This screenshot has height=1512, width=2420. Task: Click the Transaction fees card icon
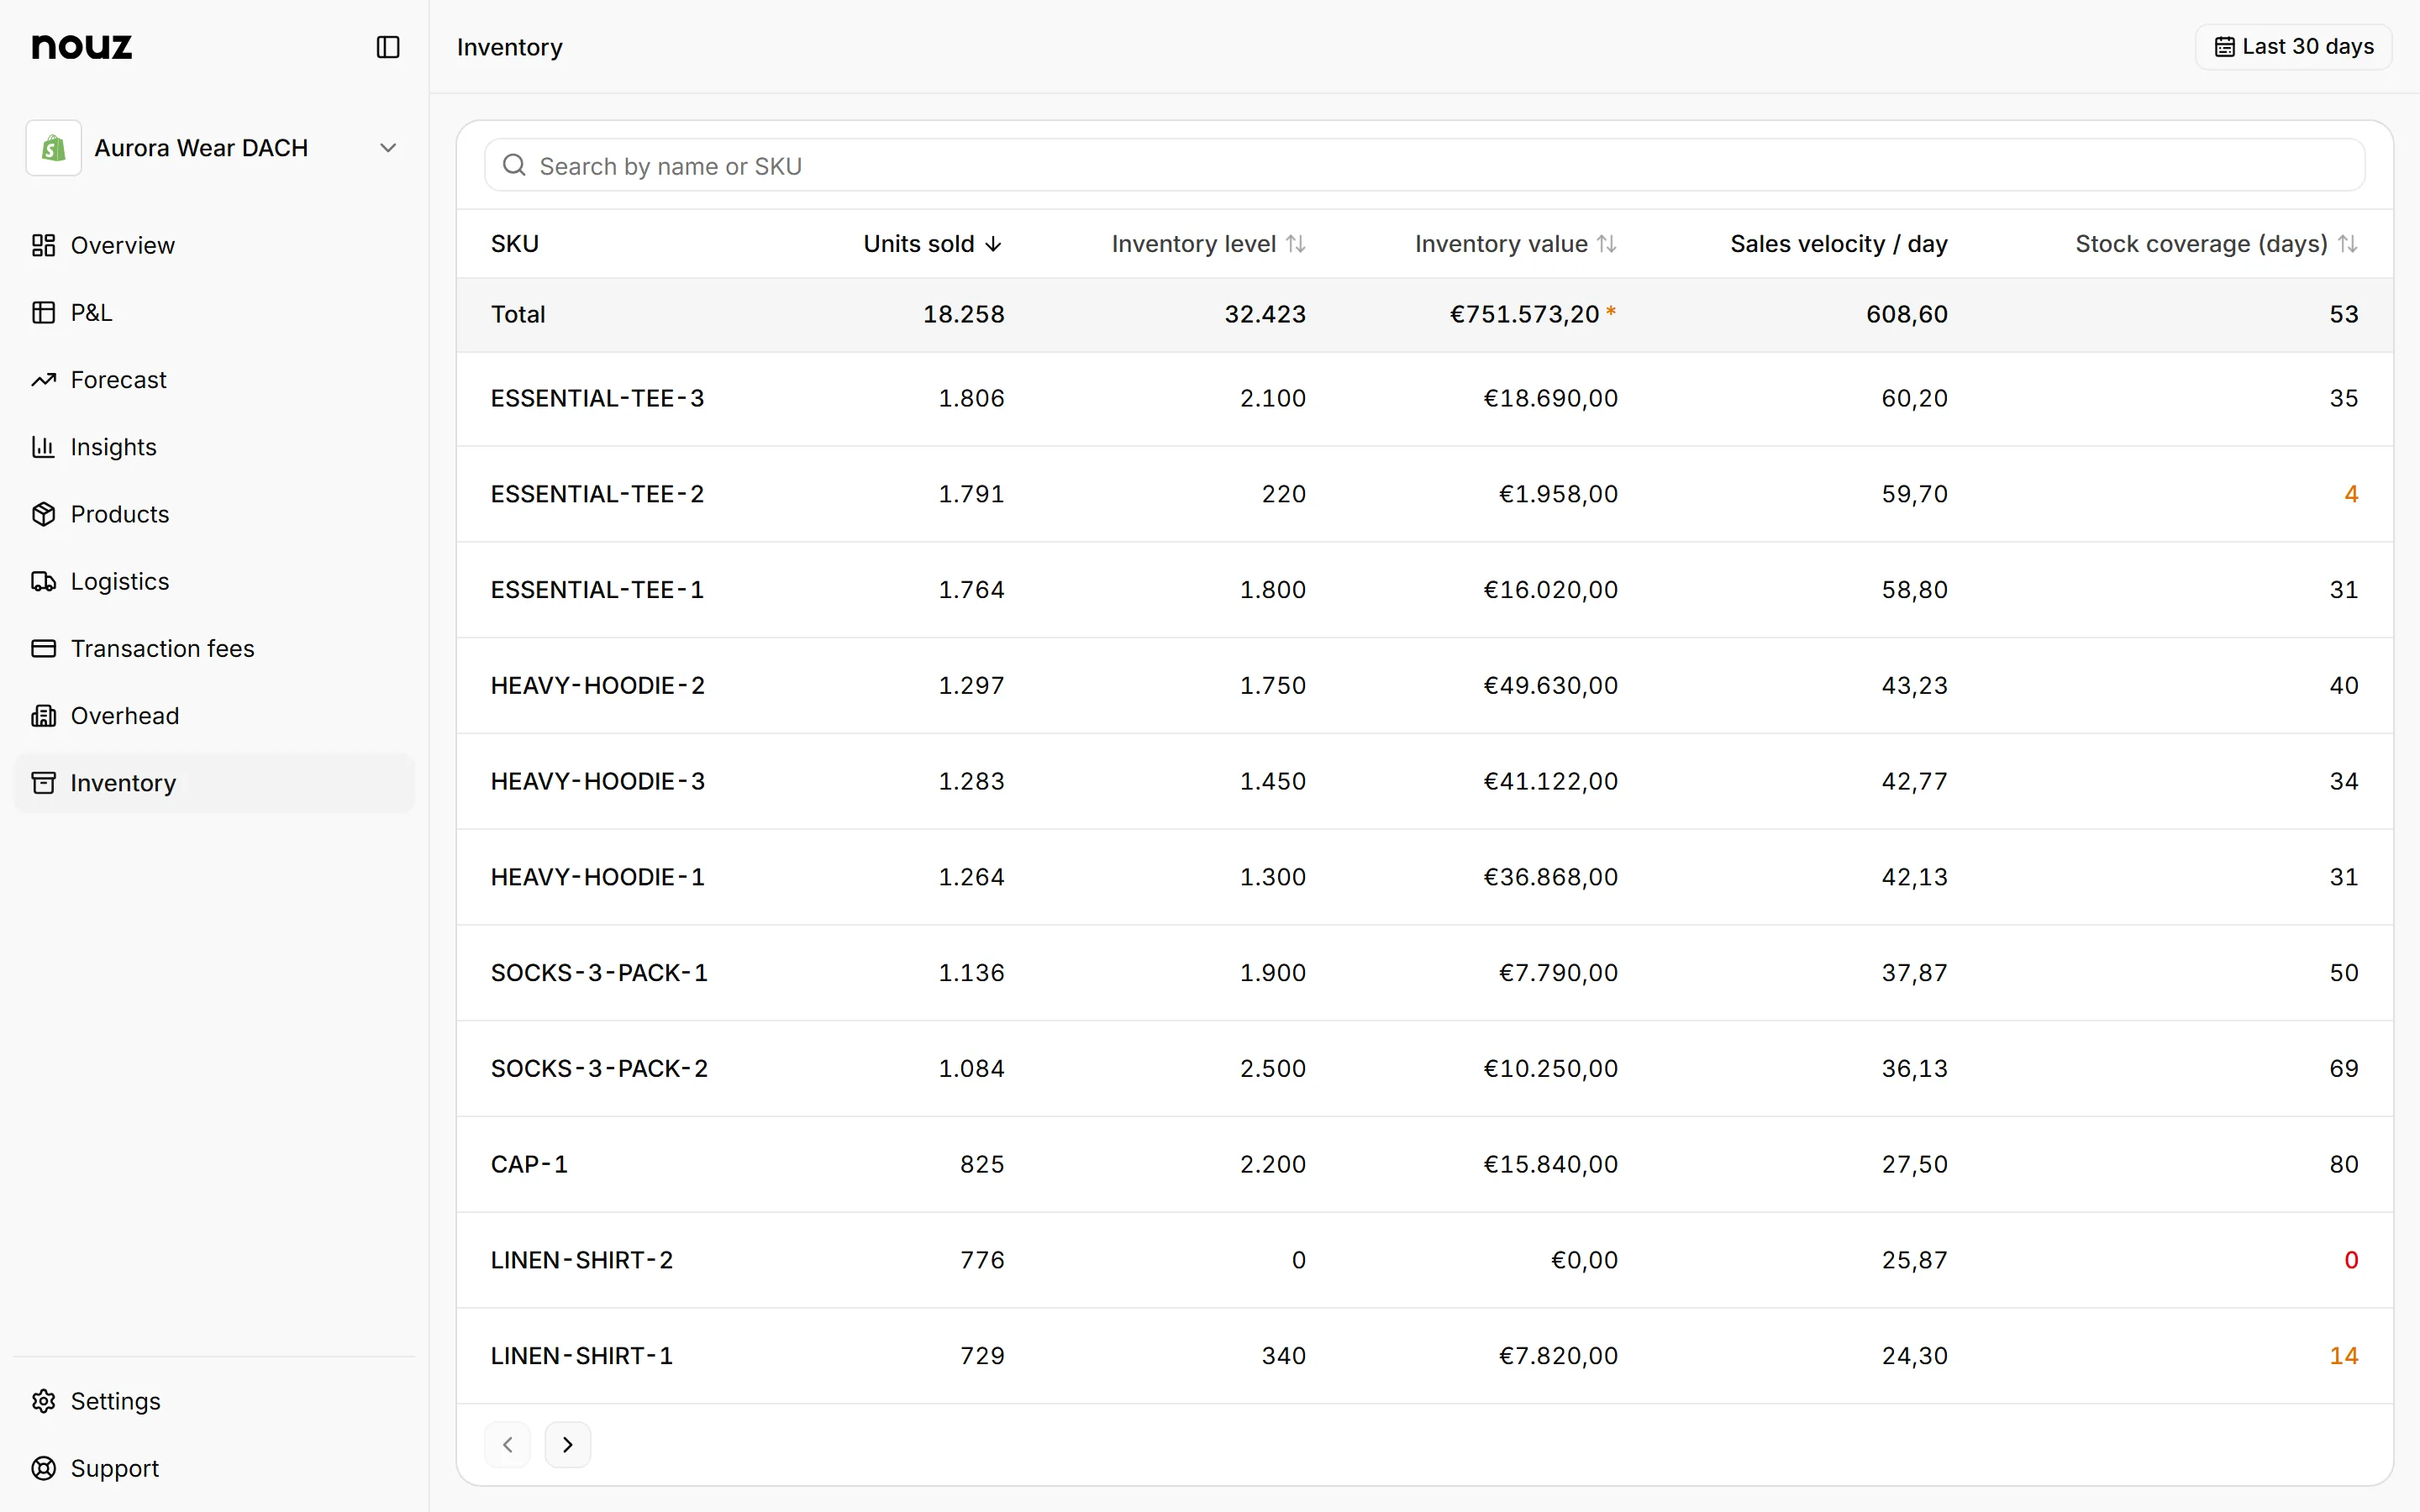coord(43,648)
